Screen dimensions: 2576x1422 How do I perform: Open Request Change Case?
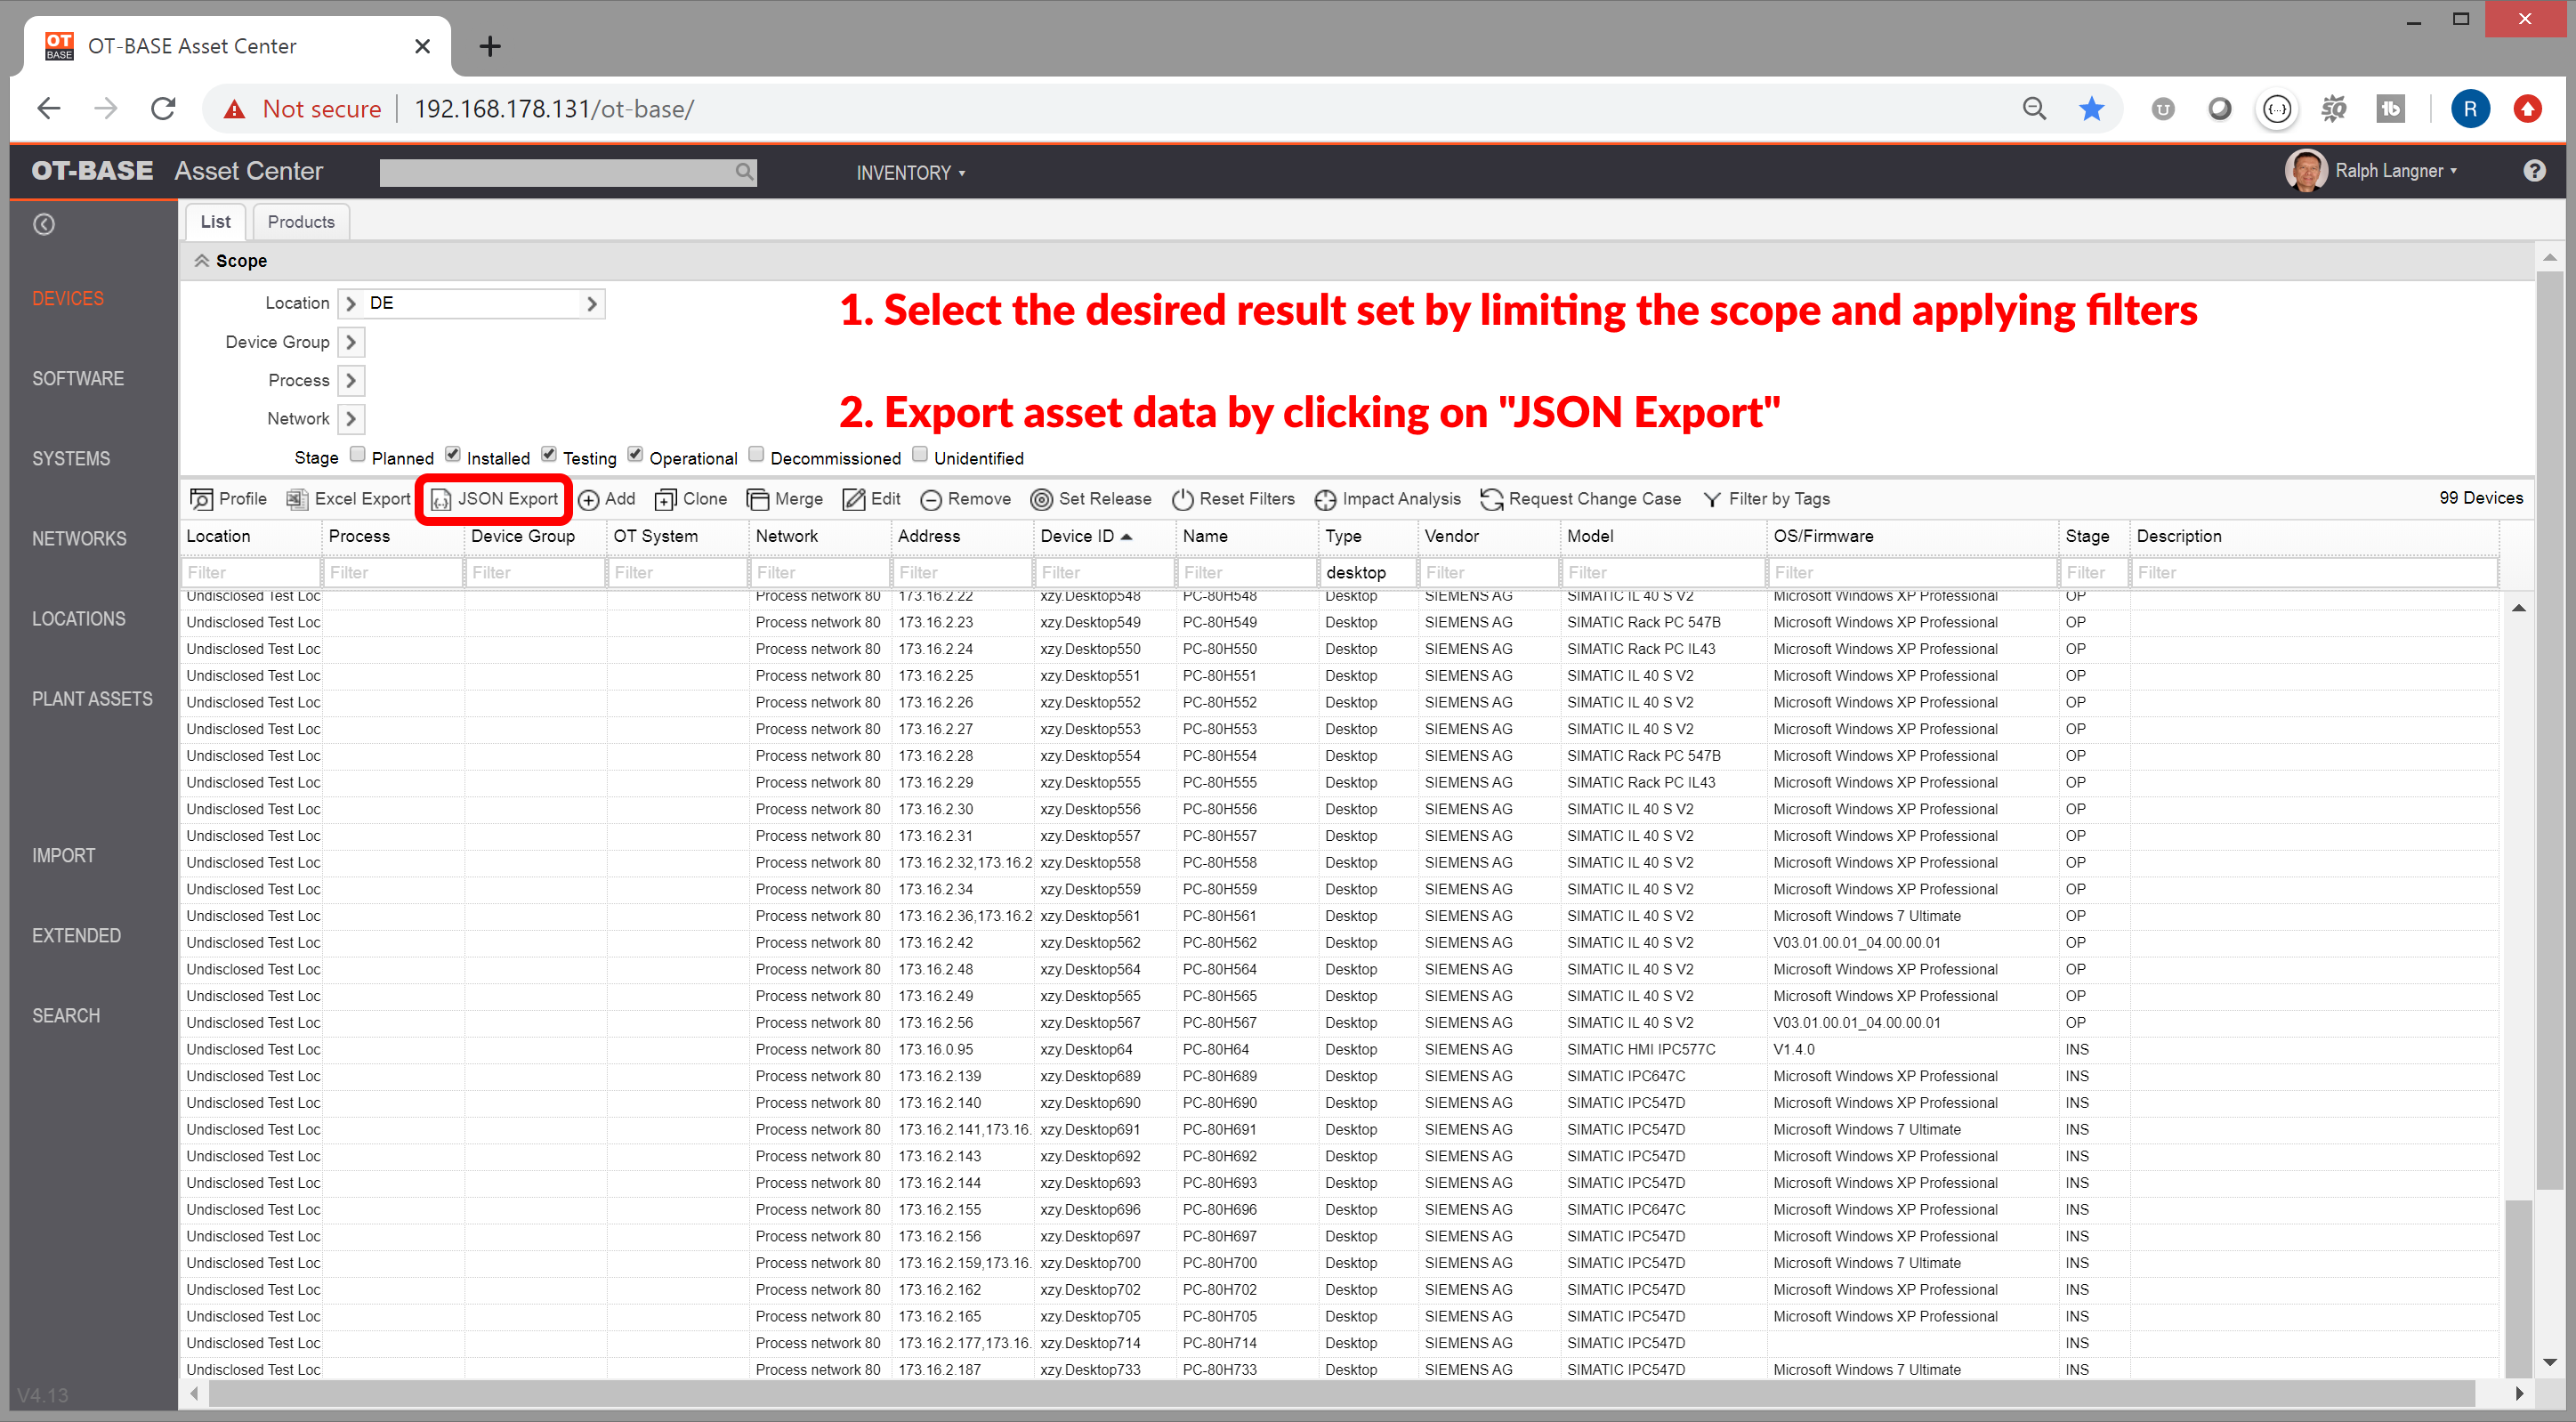point(1581,498)
